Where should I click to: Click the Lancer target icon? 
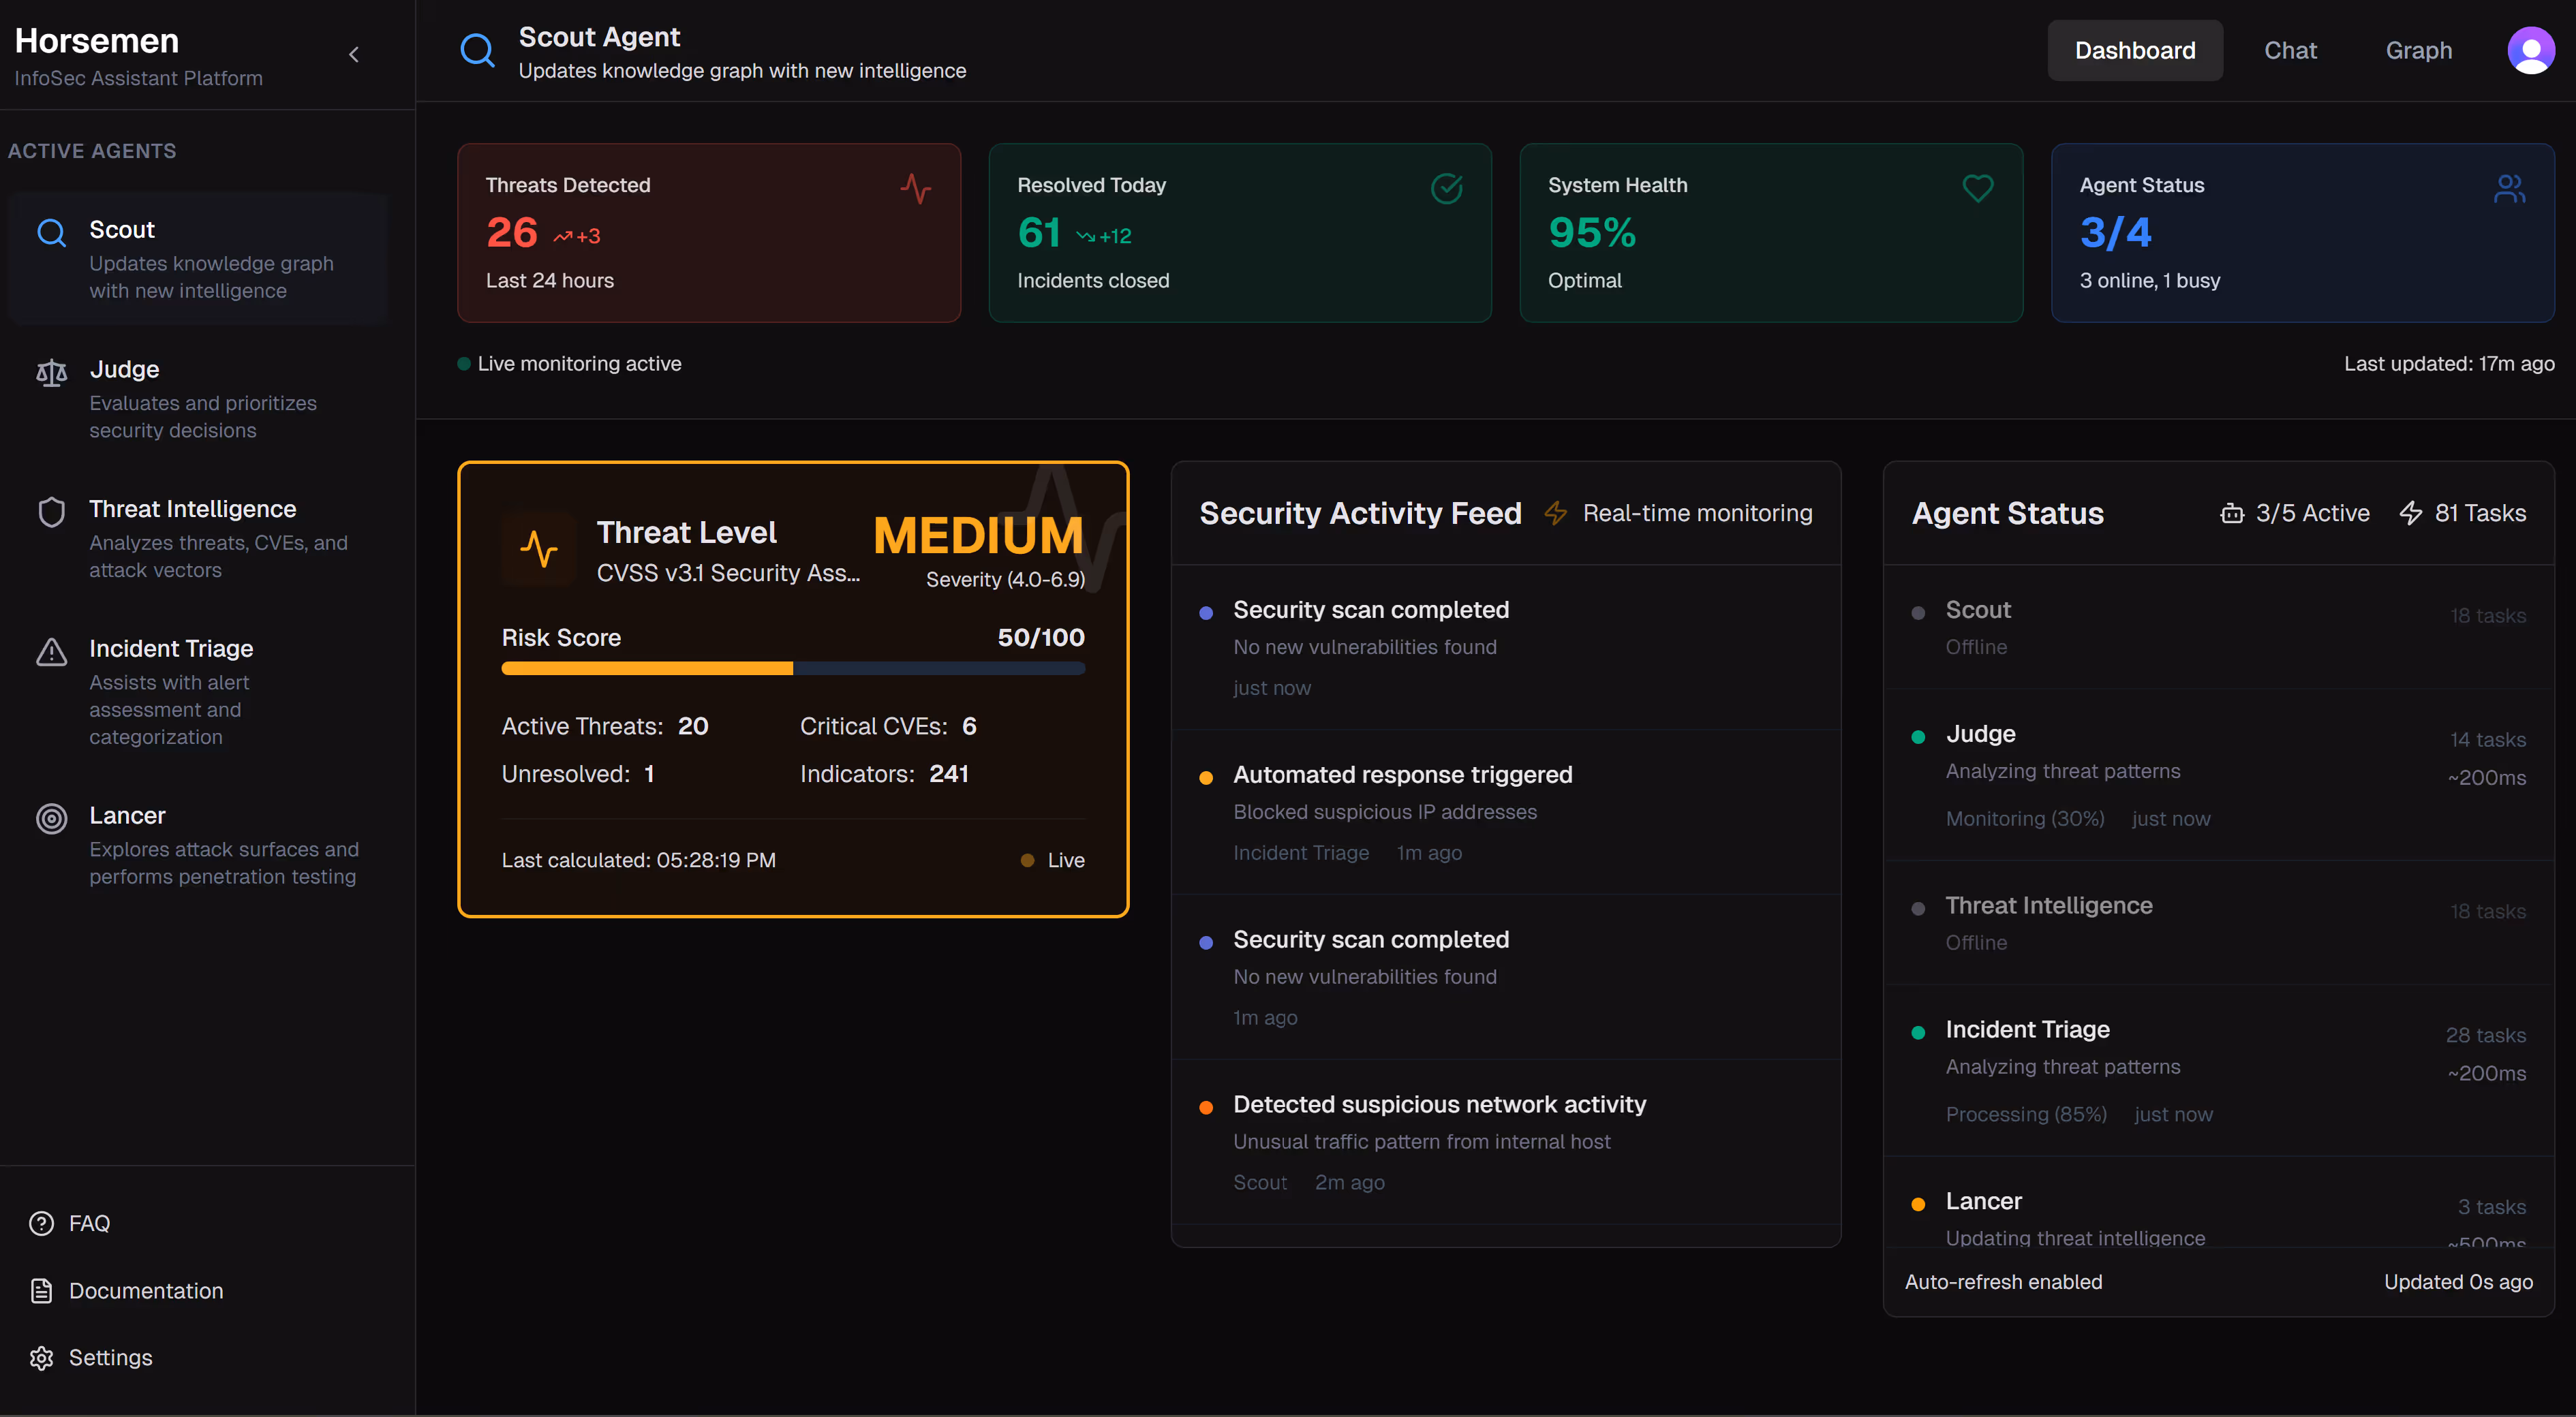click(51, 818)
